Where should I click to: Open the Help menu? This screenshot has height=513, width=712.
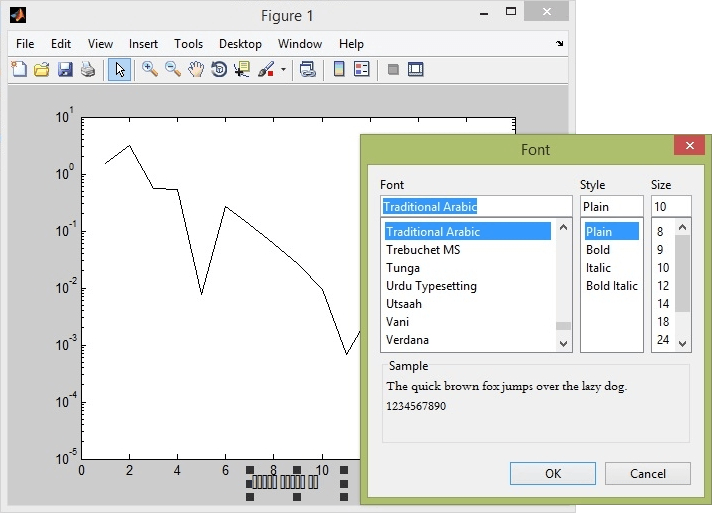point(351,44)
